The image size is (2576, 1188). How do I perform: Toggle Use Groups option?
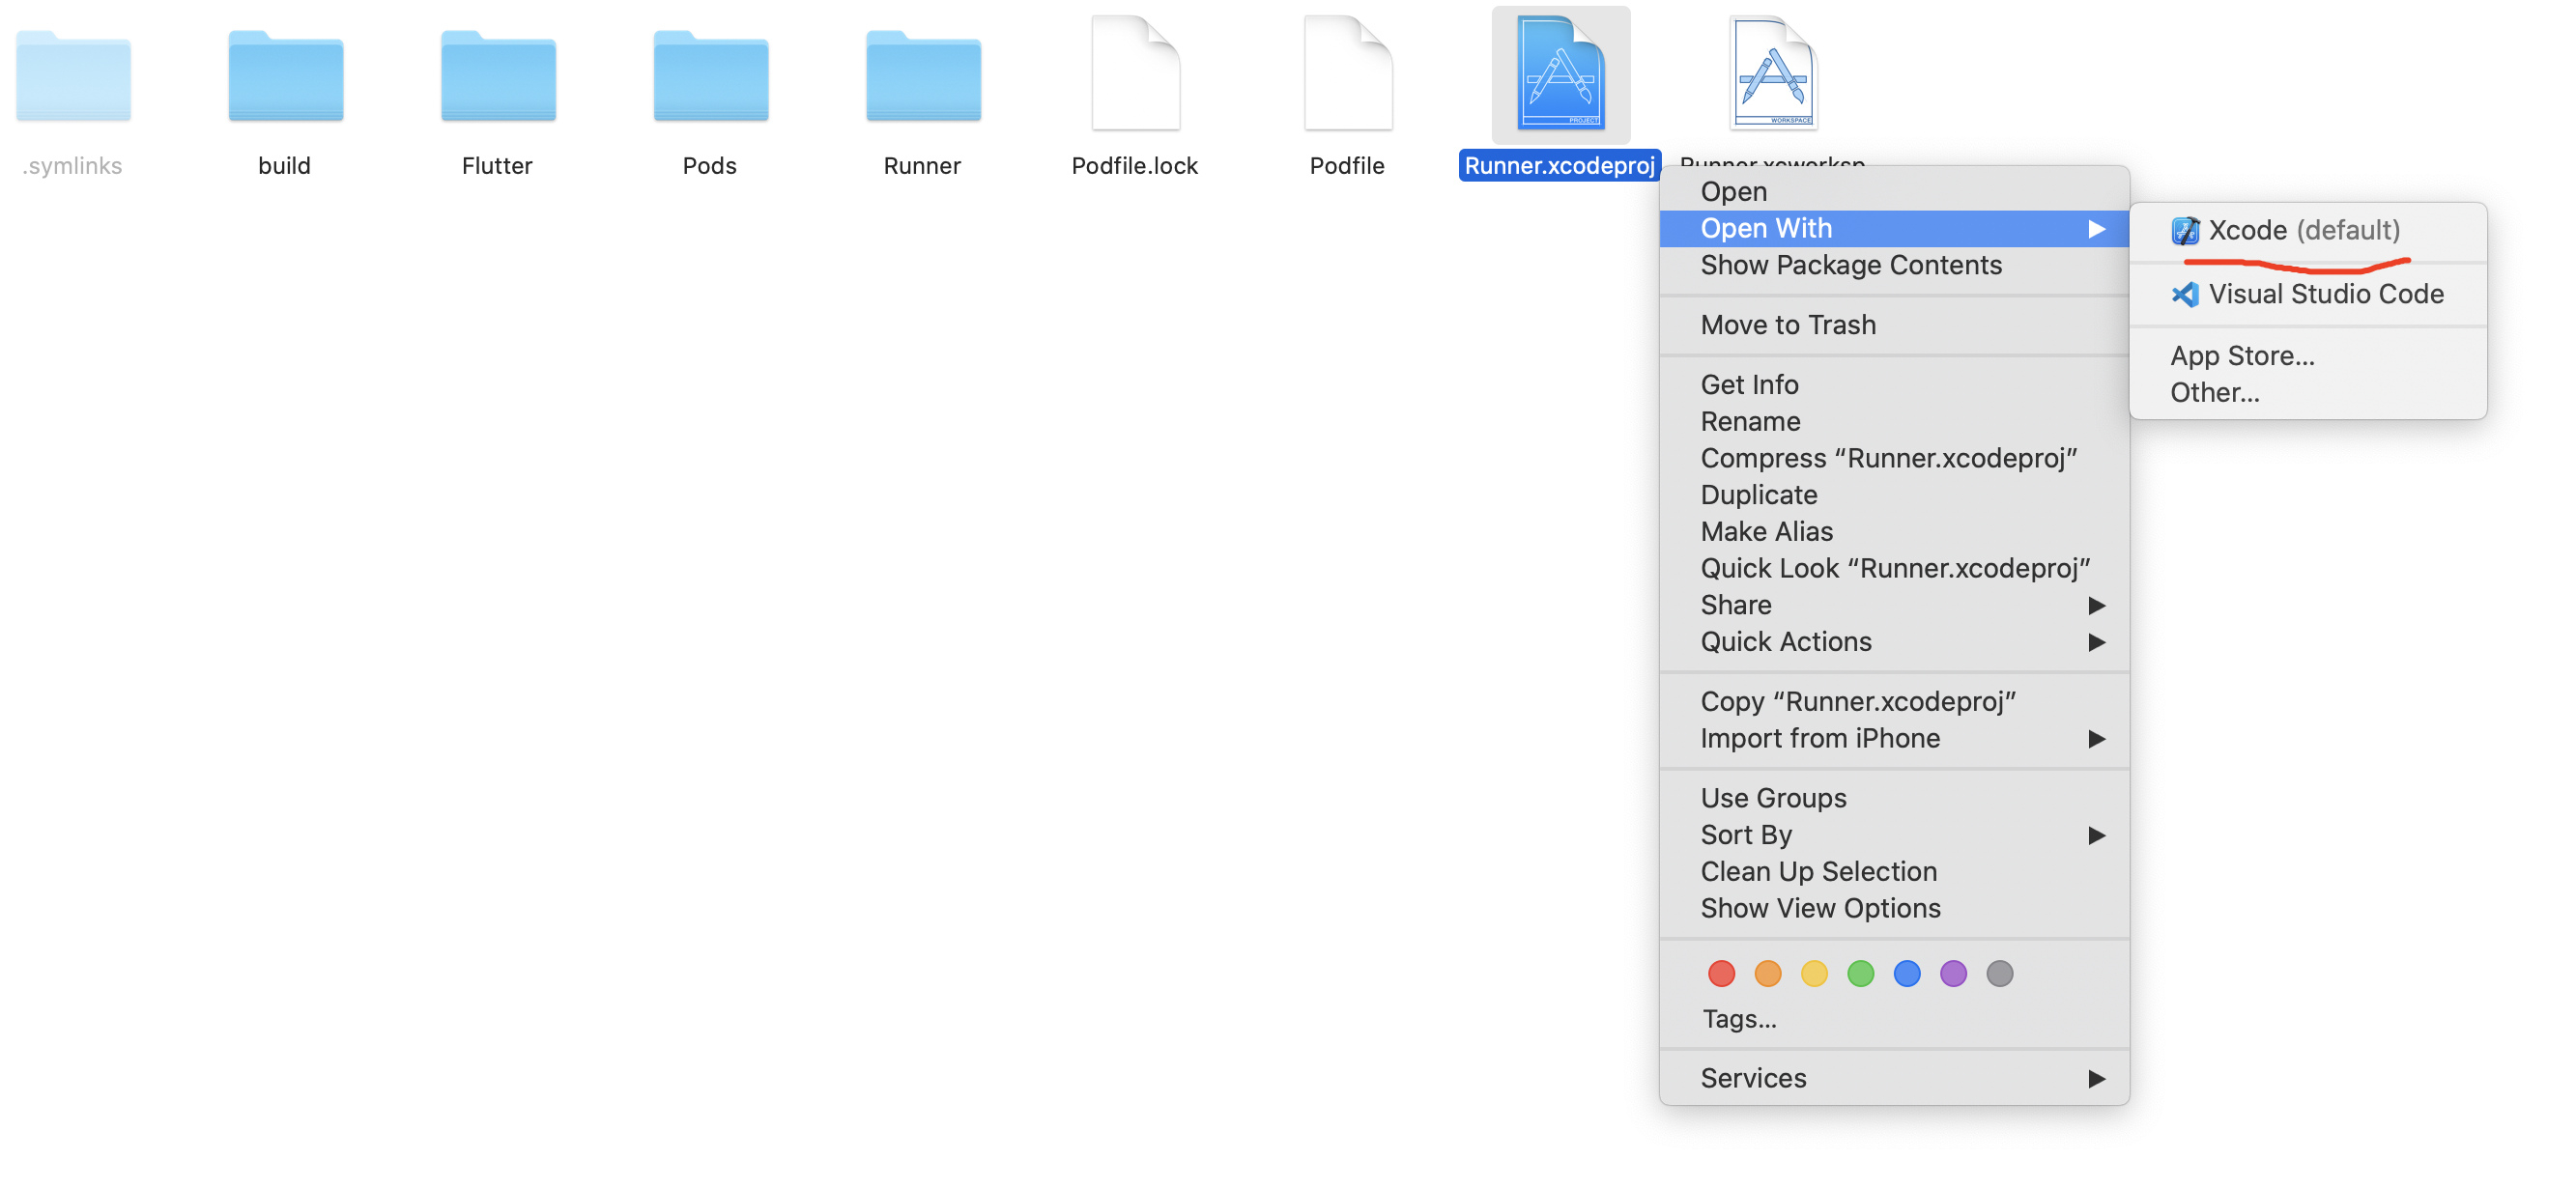pyautogui.click(x=1773, y=798)
